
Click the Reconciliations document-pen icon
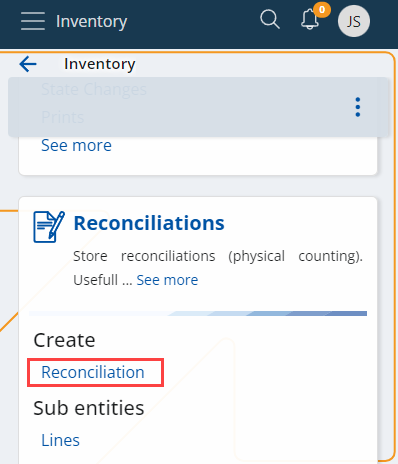[x=49, y=227]
